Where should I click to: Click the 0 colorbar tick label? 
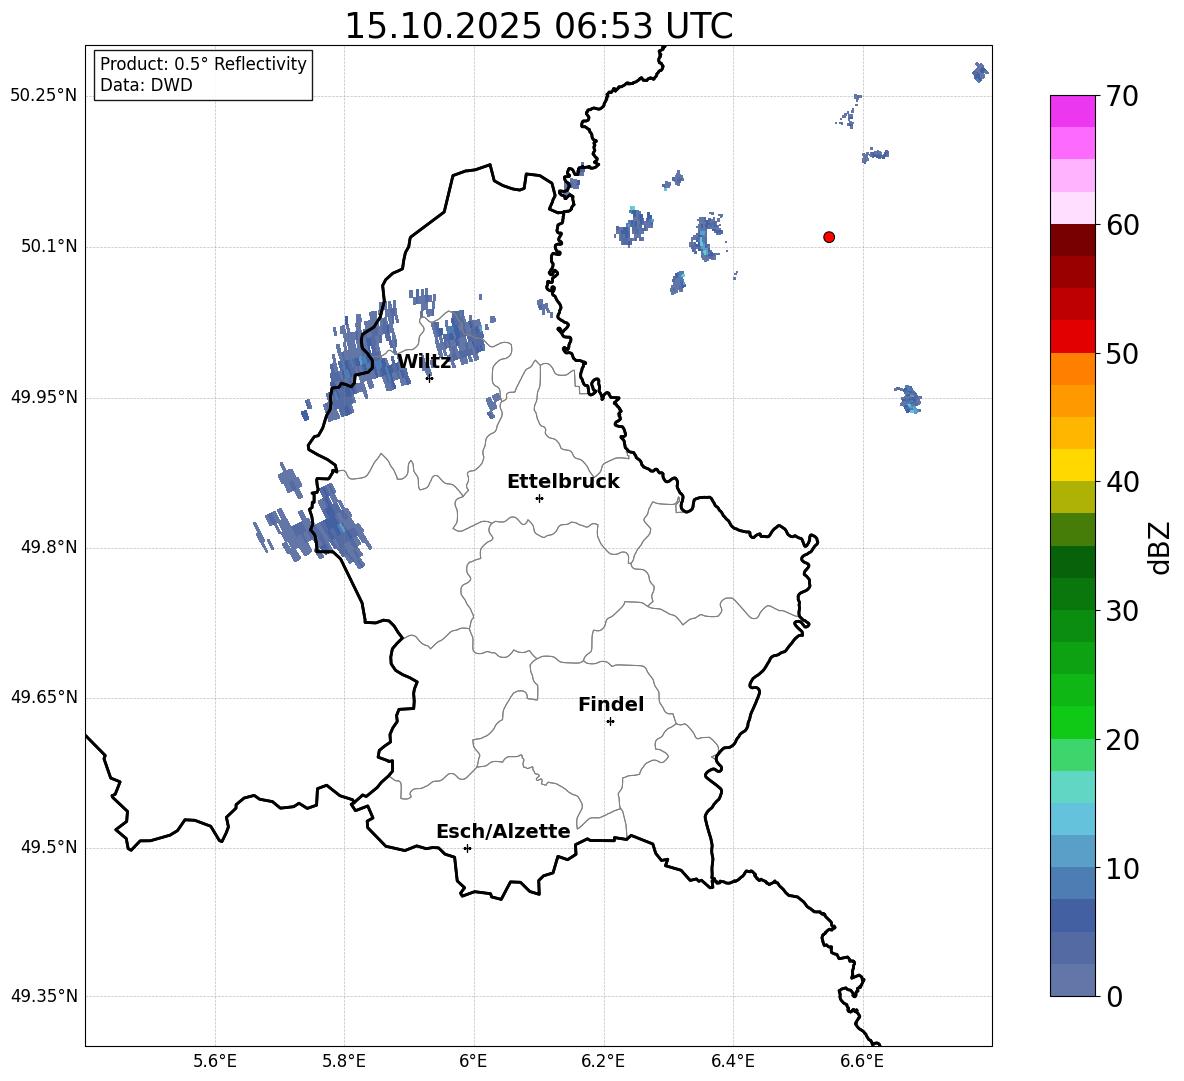pos(1115,996)
